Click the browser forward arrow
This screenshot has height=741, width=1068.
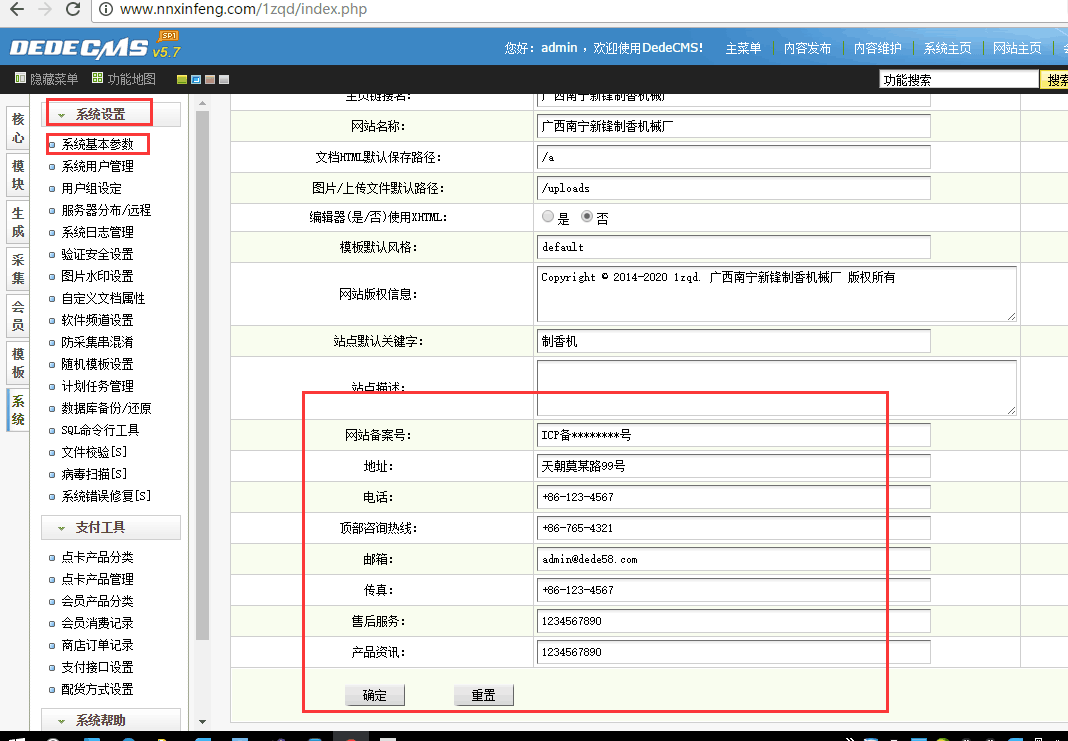point(45,9)
